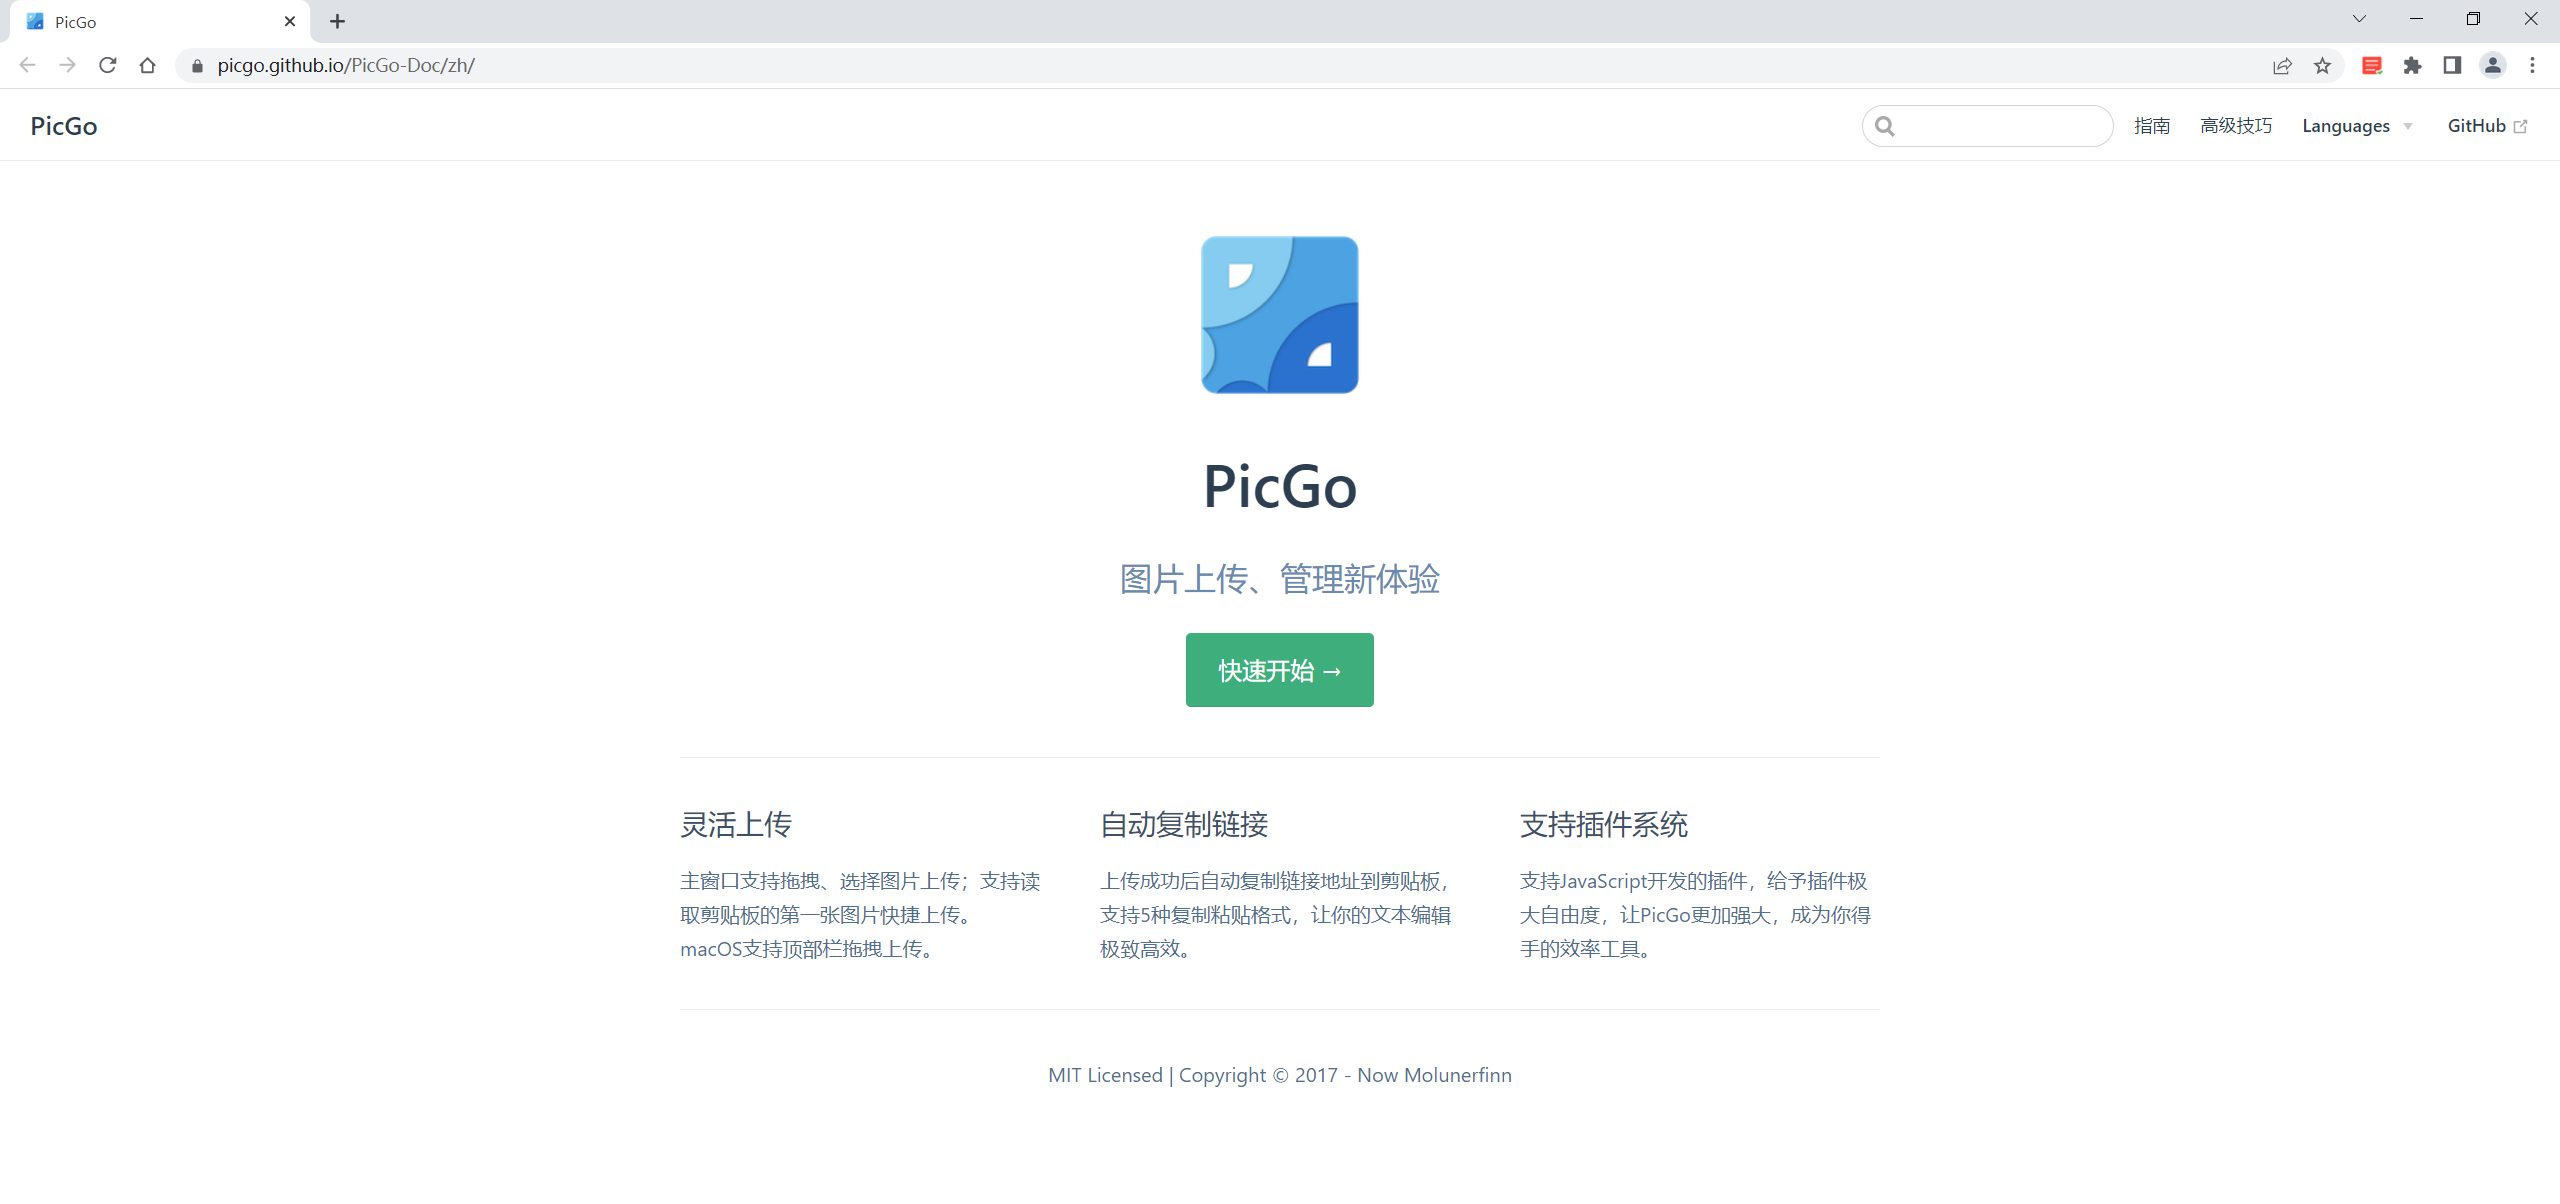The height and width of the screenshot is (1204, 2560).
Task: Minimize the browser window
Action: click(x=2416, y=19)
